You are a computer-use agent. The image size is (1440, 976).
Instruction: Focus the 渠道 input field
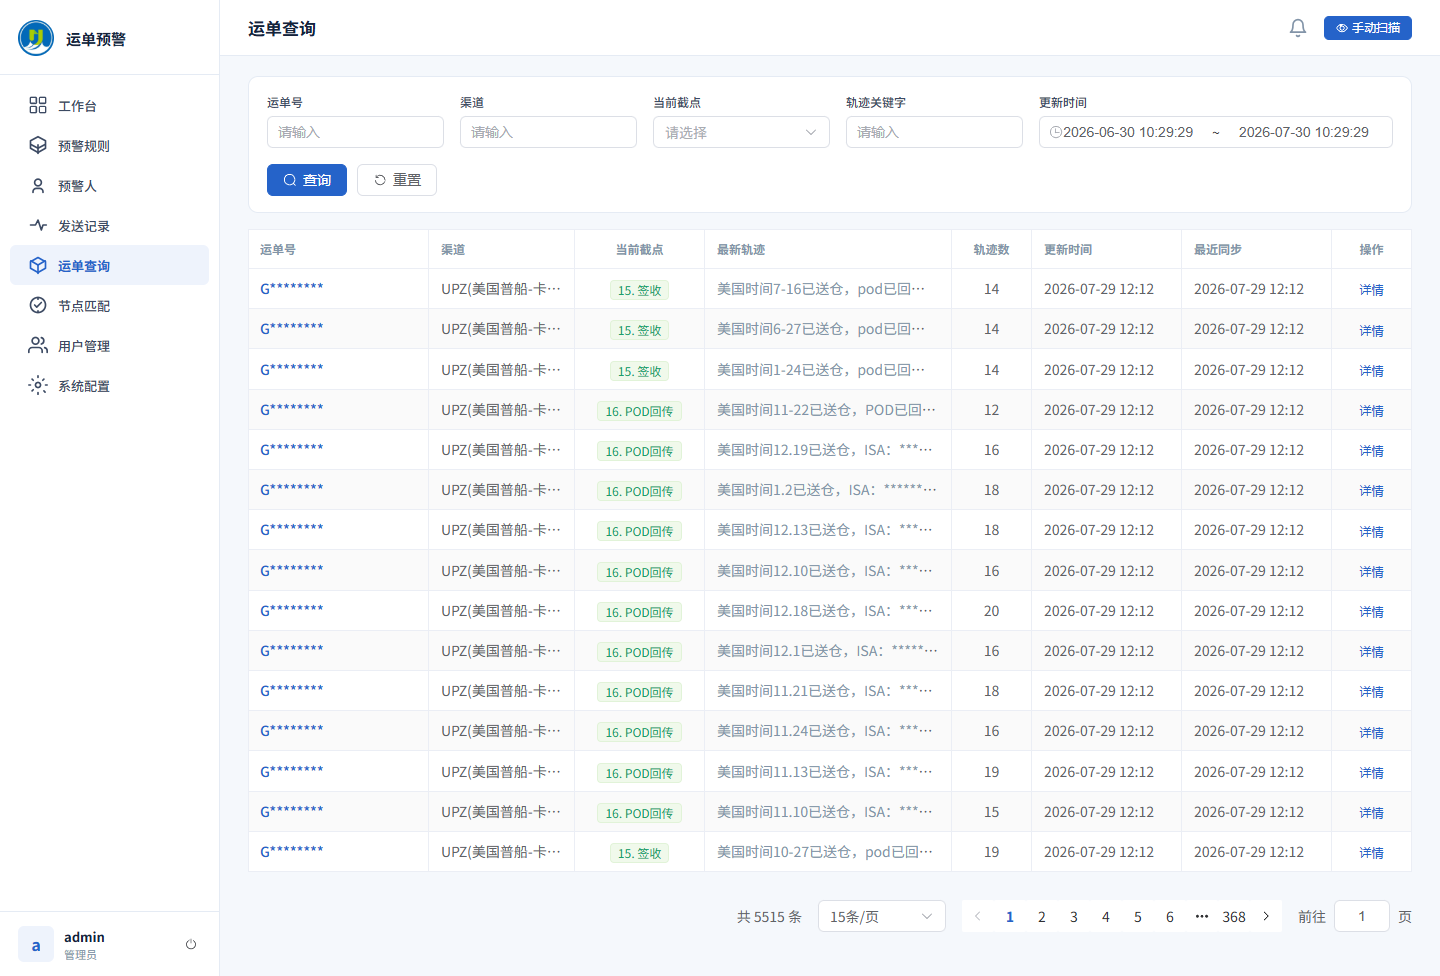(x=548, y=132)
